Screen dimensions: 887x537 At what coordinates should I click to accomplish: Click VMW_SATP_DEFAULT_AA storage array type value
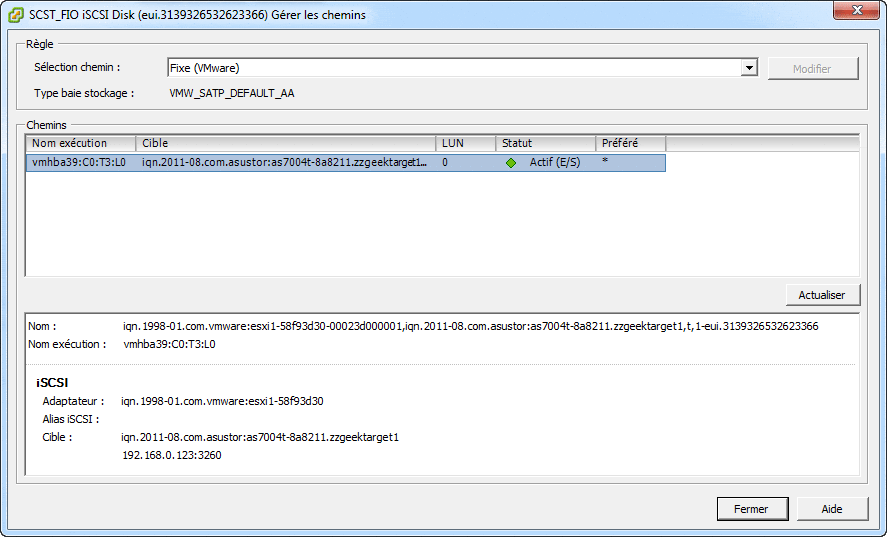(x=232, y=93)
